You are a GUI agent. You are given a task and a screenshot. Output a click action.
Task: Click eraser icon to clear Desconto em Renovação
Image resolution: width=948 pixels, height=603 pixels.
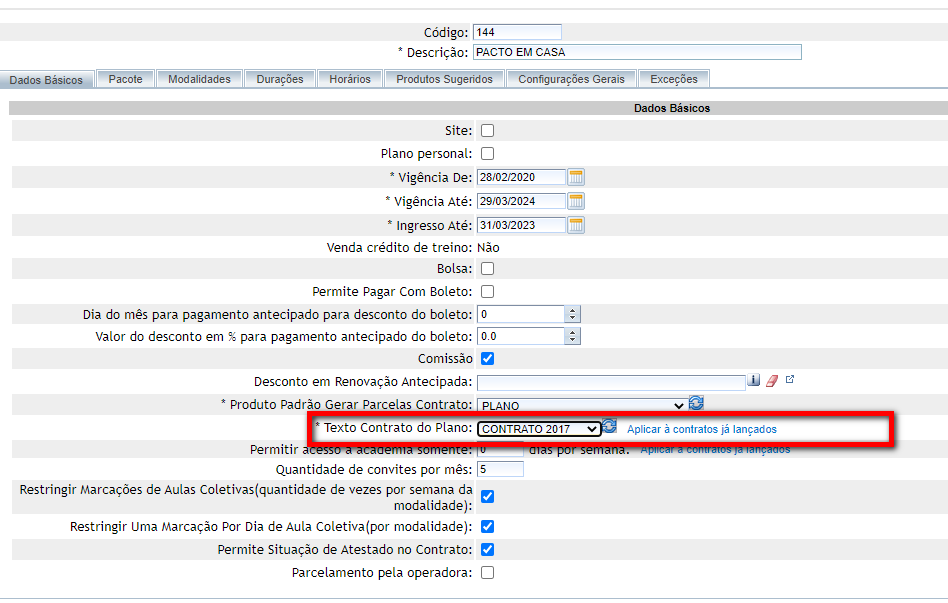(x=771, y=381)
